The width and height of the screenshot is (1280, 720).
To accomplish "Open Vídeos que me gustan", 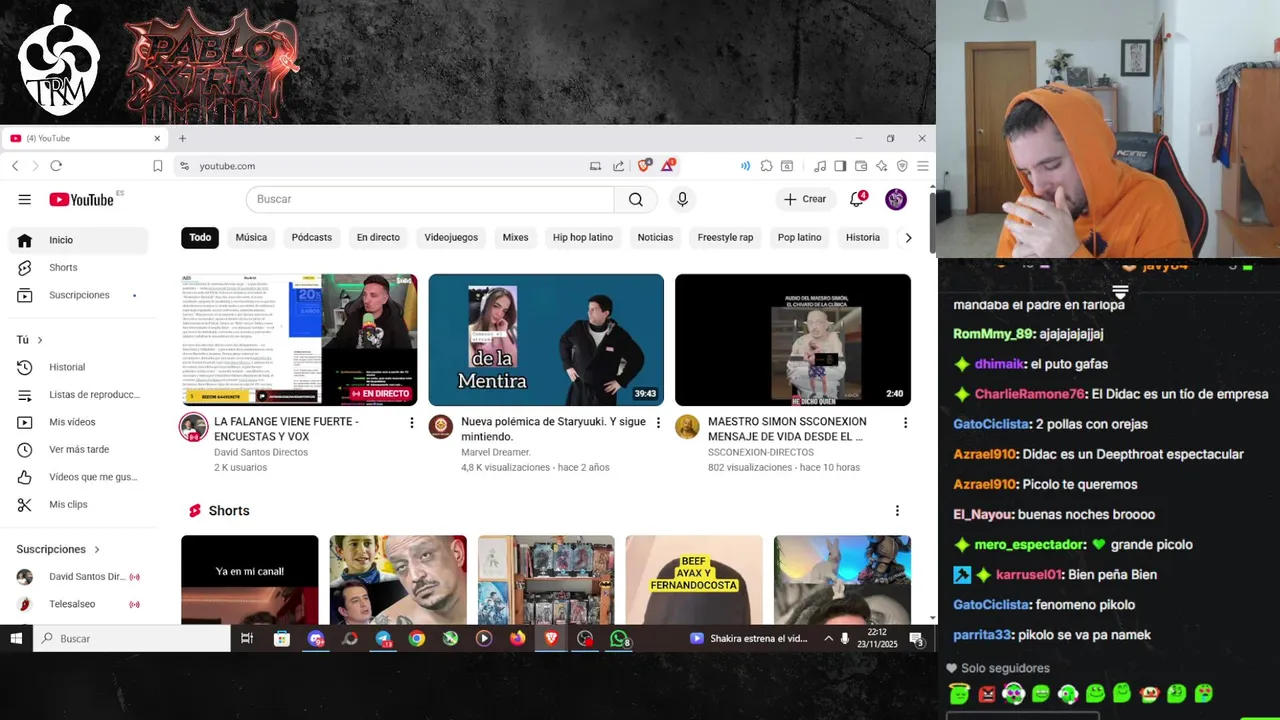I will point(78,477).
